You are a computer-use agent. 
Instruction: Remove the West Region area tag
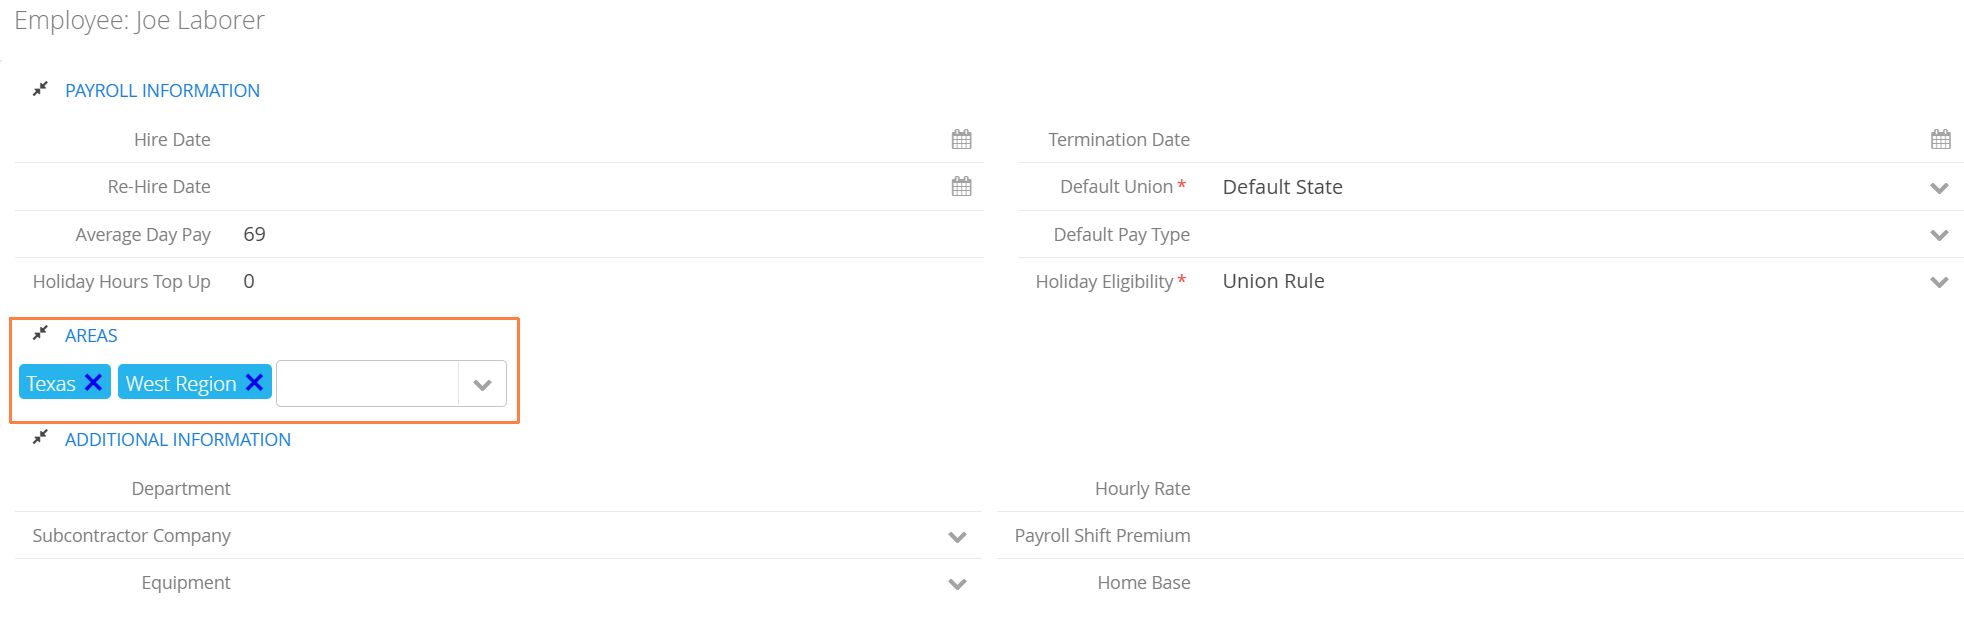pyautogui.click(x=254, y=382)
